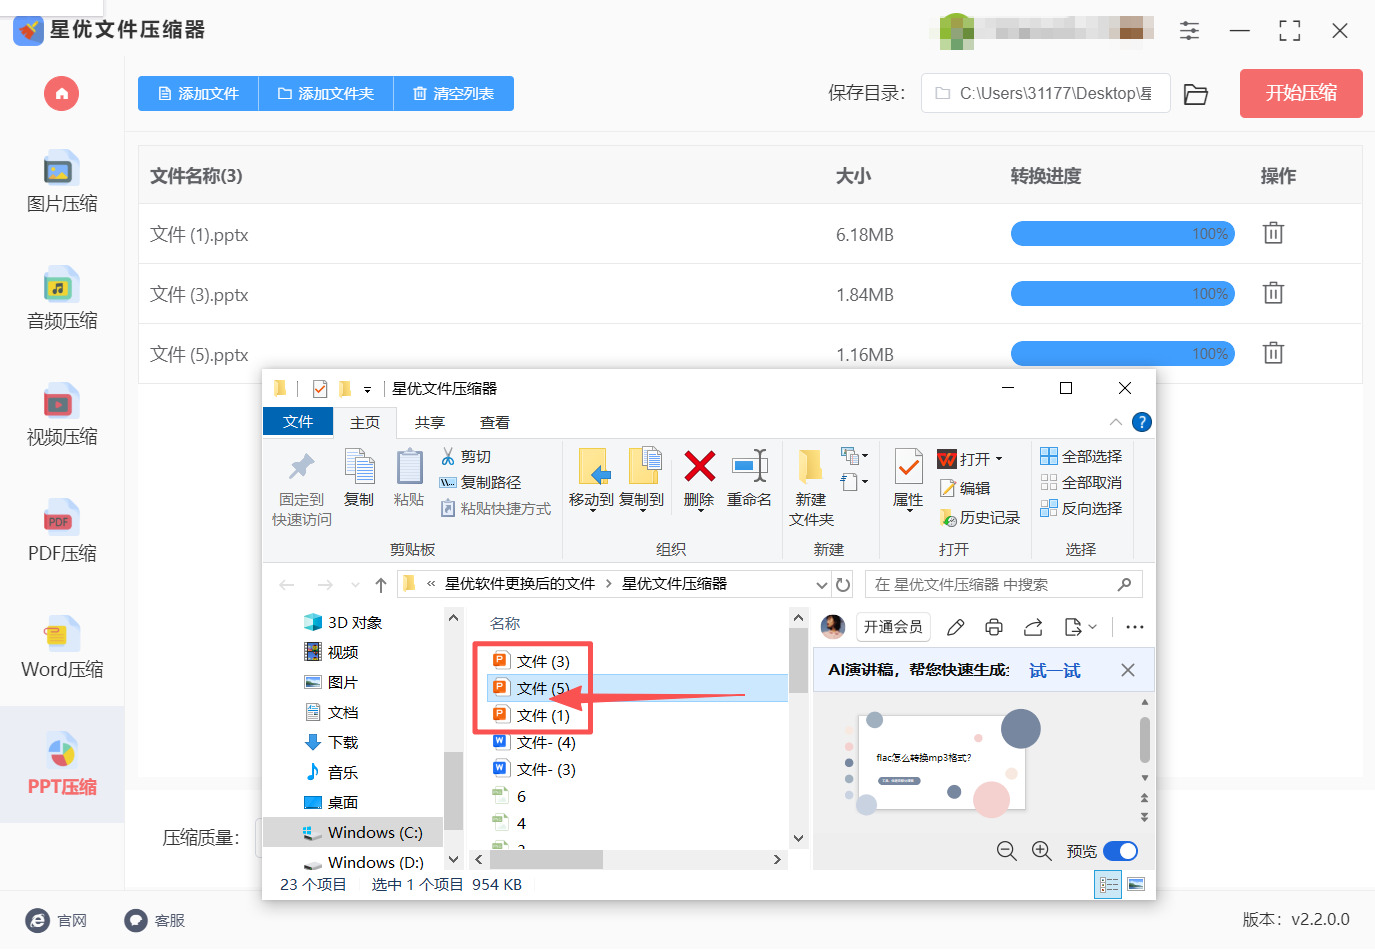The width and height of the screenshot is (1375, 950).
Task: Switch Explorer to large icons view
Action: point(1136,885)
